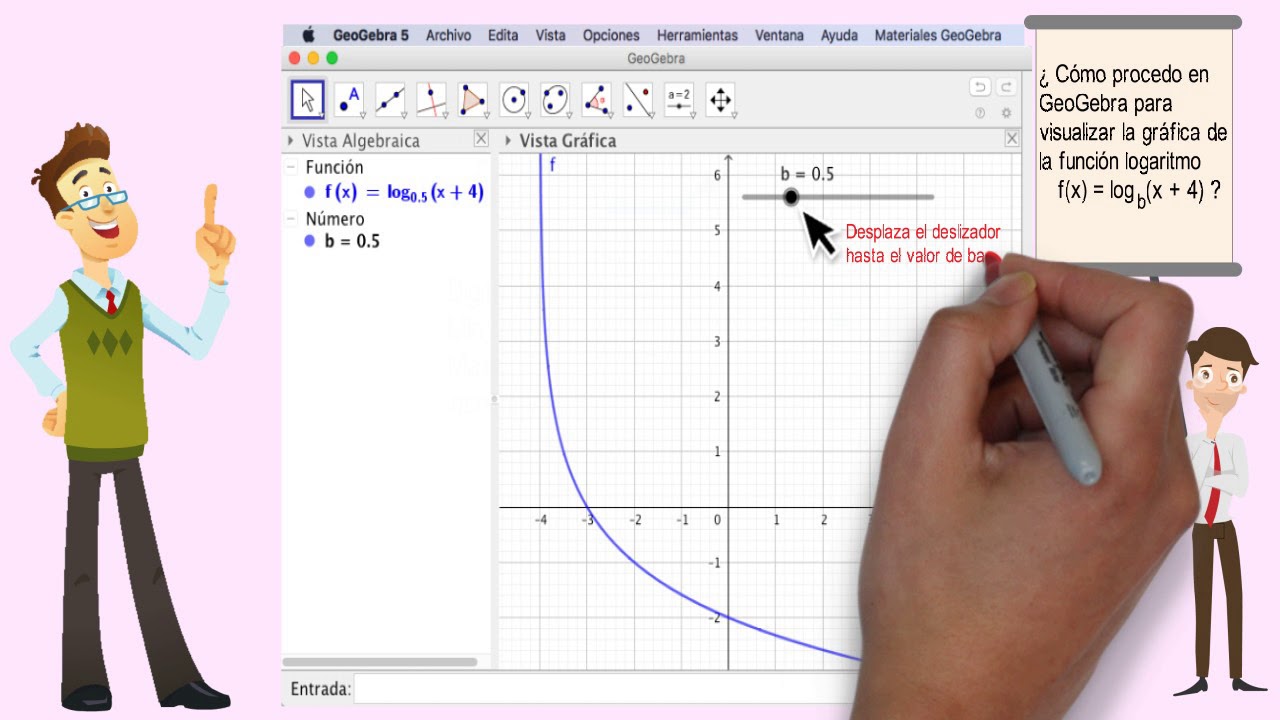Open the Point tool dropdown arrow
Screen dimensions: 1280x720
click(362, 116)
